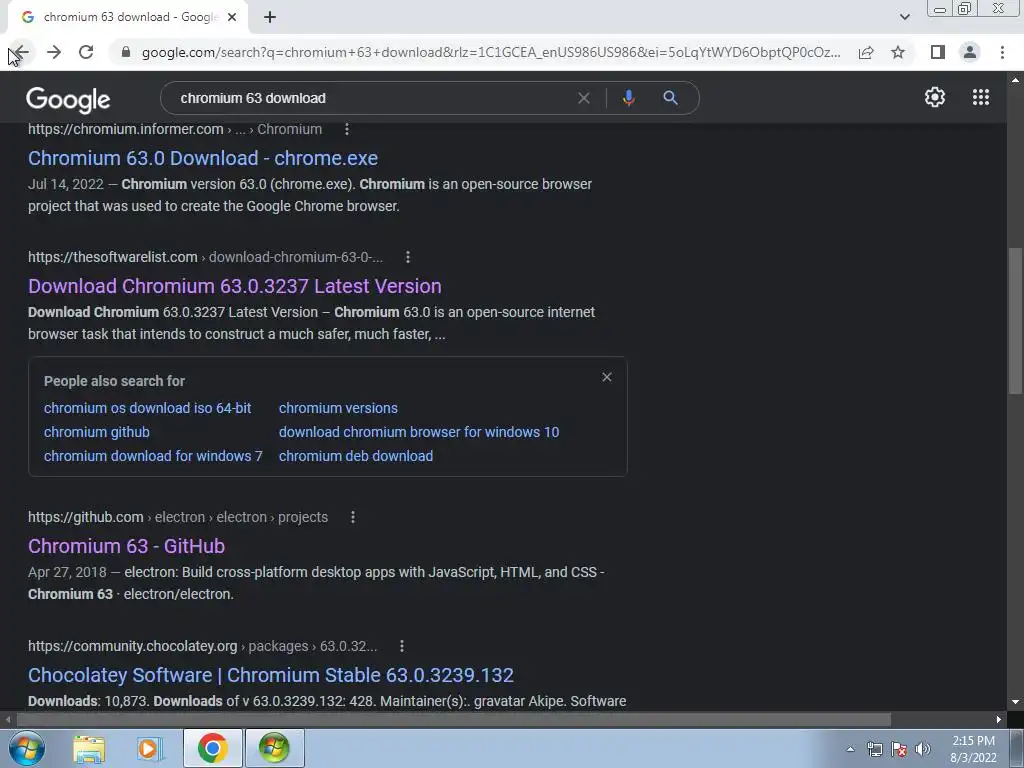Click the scroll left arrow button
This screenshot has height=768, width=1024.
(x=8, y=720)
